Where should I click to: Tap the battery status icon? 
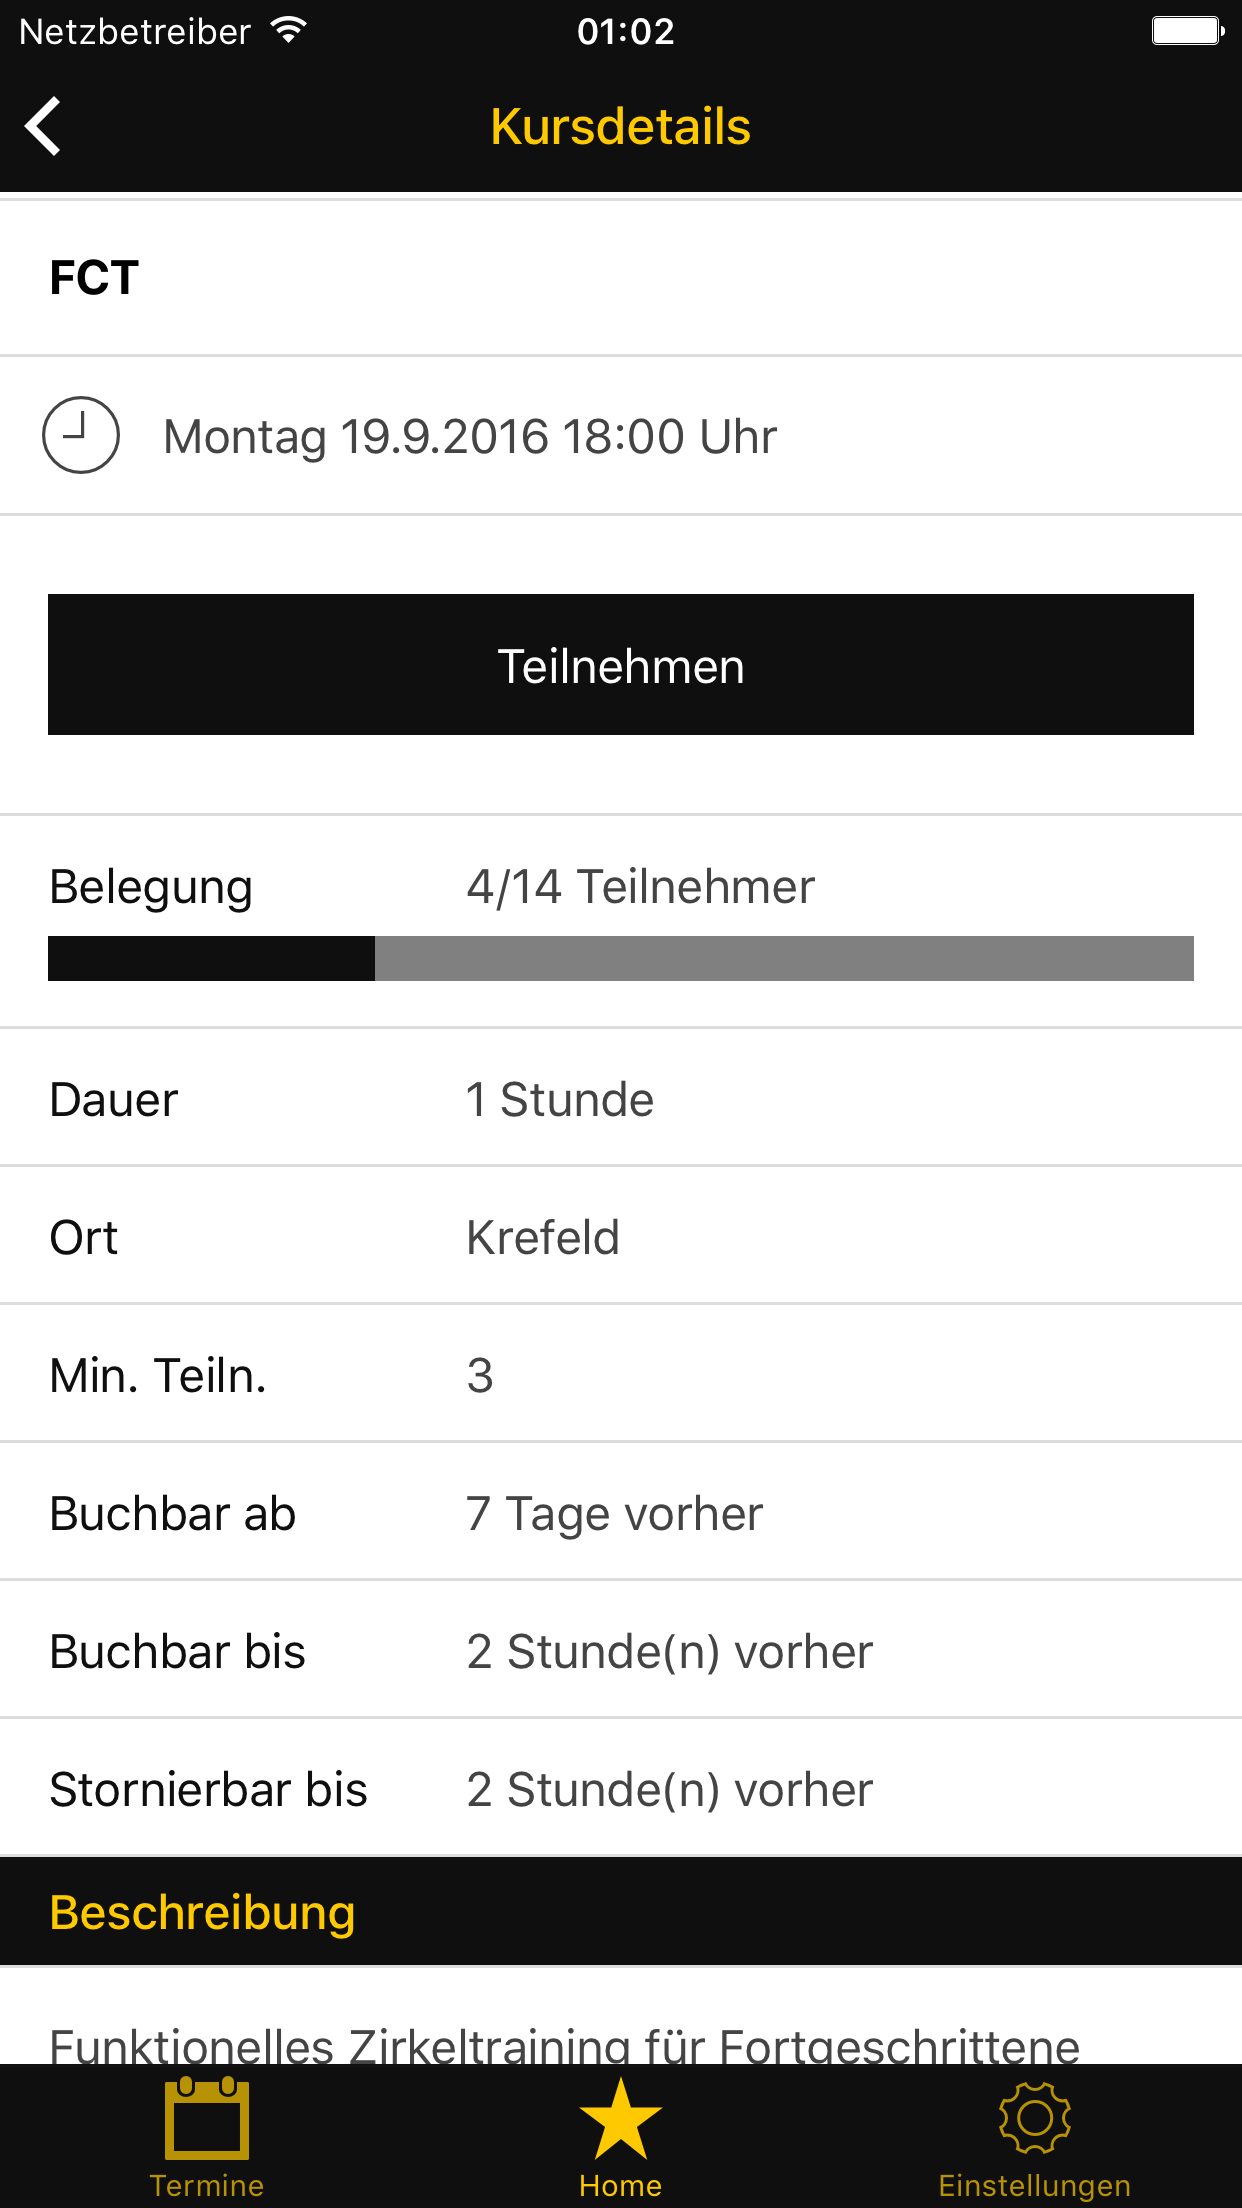pyautogui.click(x=1187, y=31)
